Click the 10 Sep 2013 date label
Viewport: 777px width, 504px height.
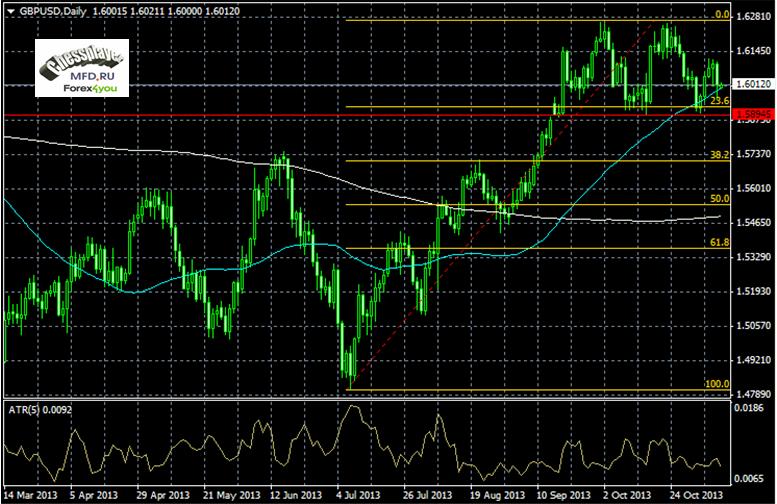click(x=561, y=495)
